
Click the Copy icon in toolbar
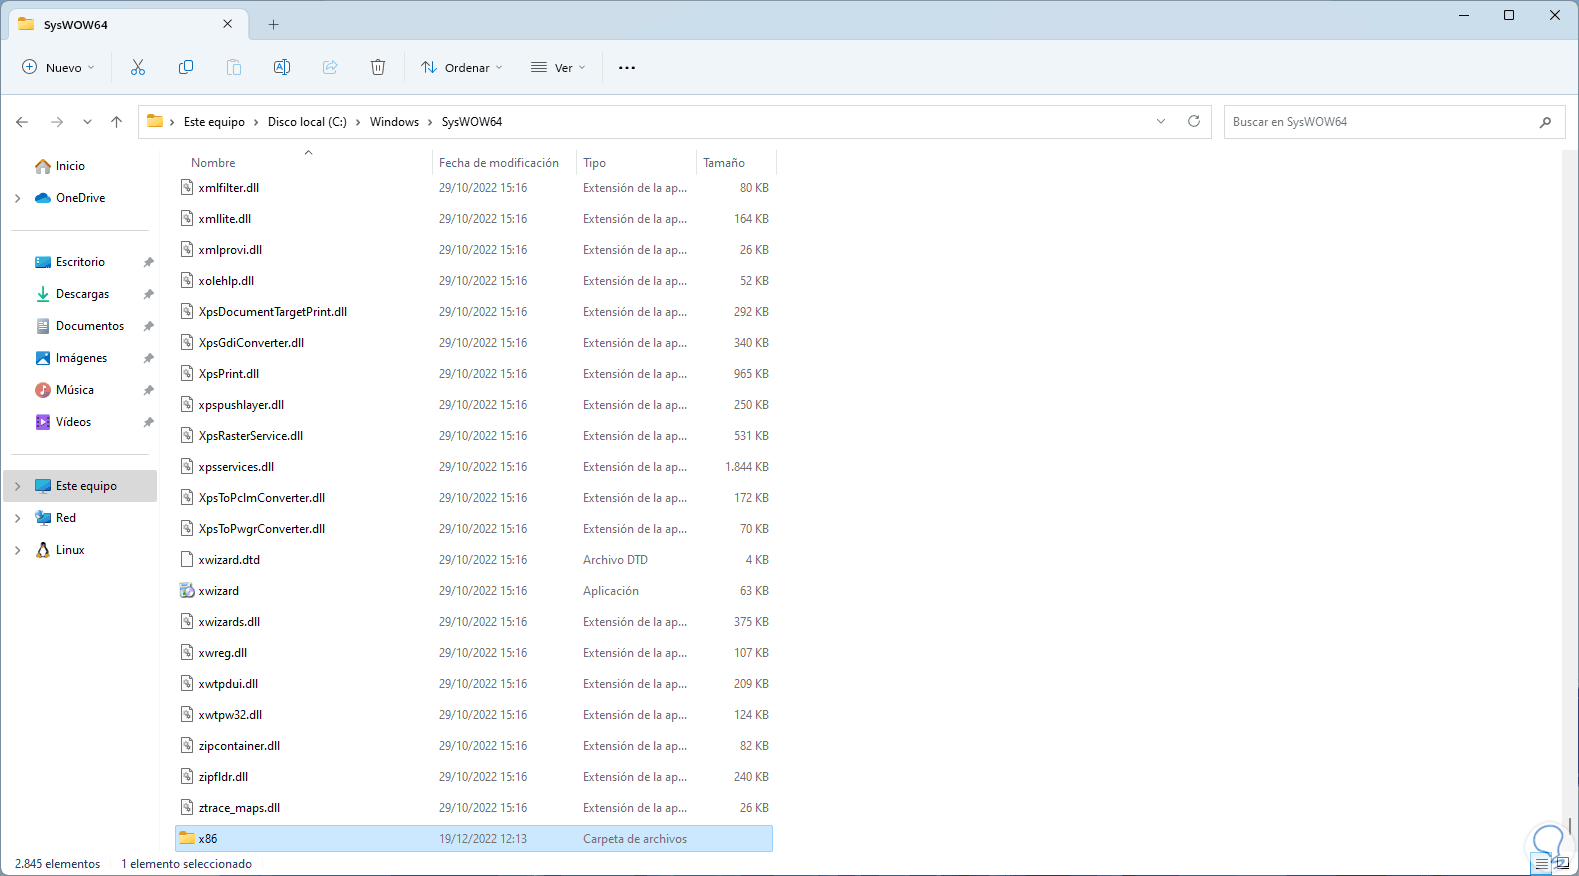point(186,67)
